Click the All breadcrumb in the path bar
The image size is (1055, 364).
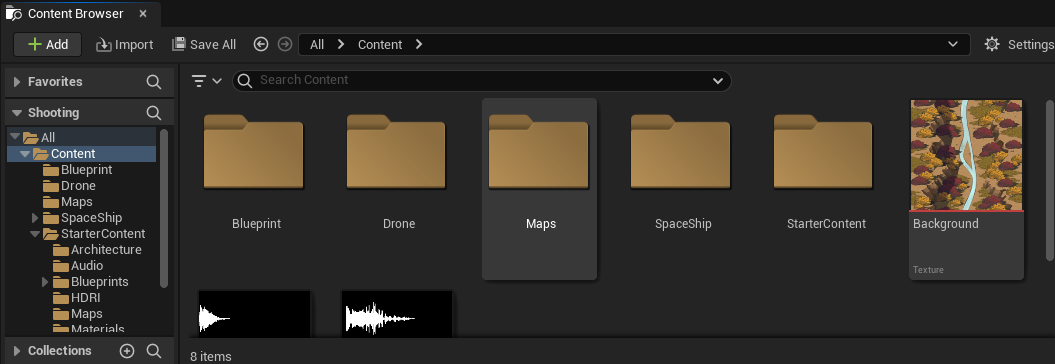point(317,44)
